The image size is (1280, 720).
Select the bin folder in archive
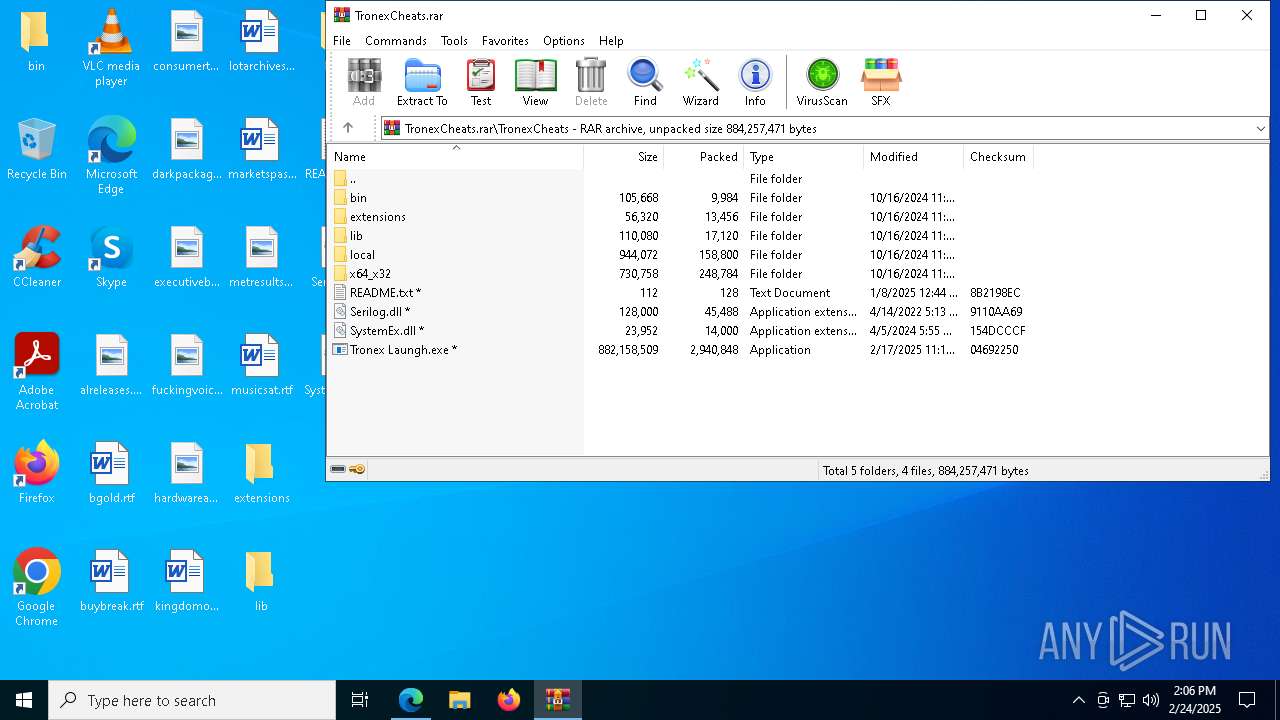[680, 198]
